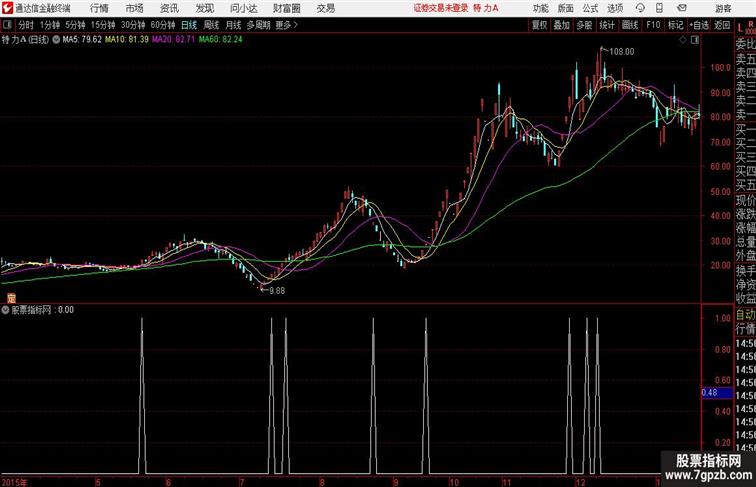Click the 108.00 high price label
Viewport: 756px width, 487px height.
622,52
